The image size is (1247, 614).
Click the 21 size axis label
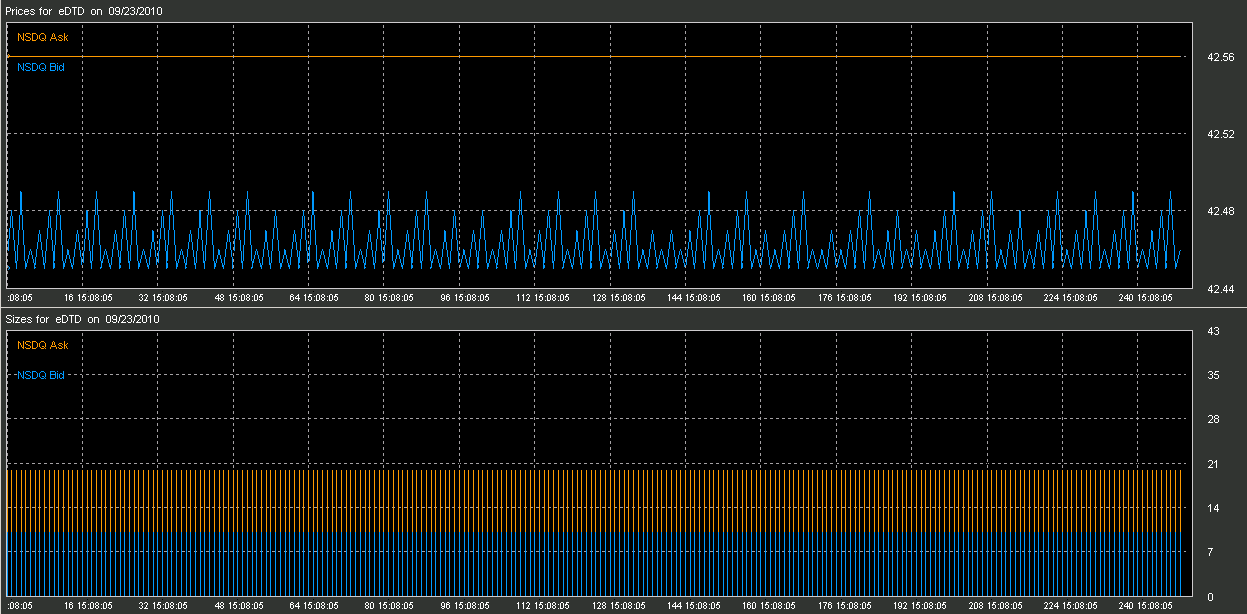tap(1213, 464)
